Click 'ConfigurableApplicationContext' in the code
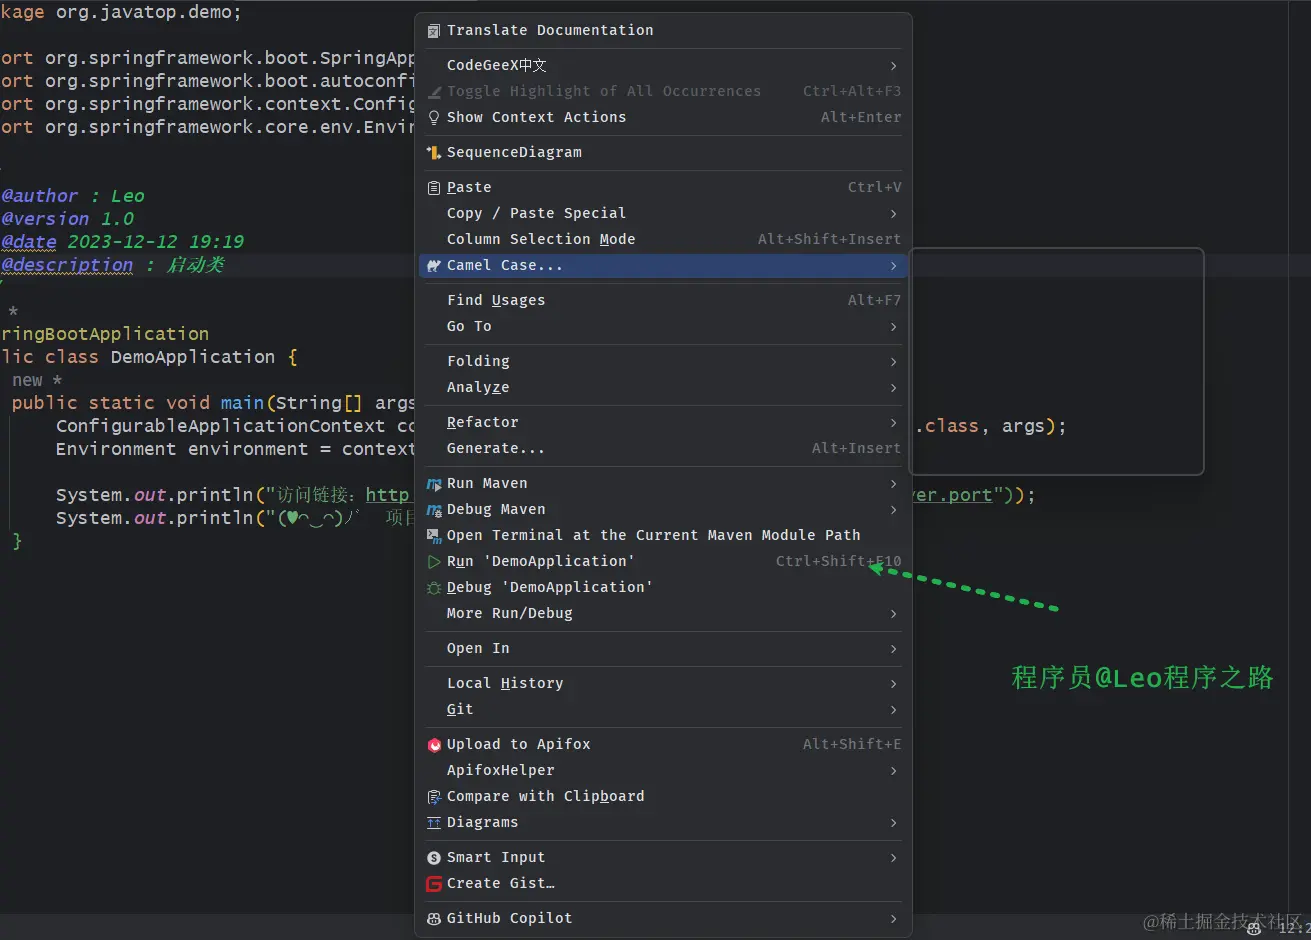1311x940 pixels. (220, 426)
